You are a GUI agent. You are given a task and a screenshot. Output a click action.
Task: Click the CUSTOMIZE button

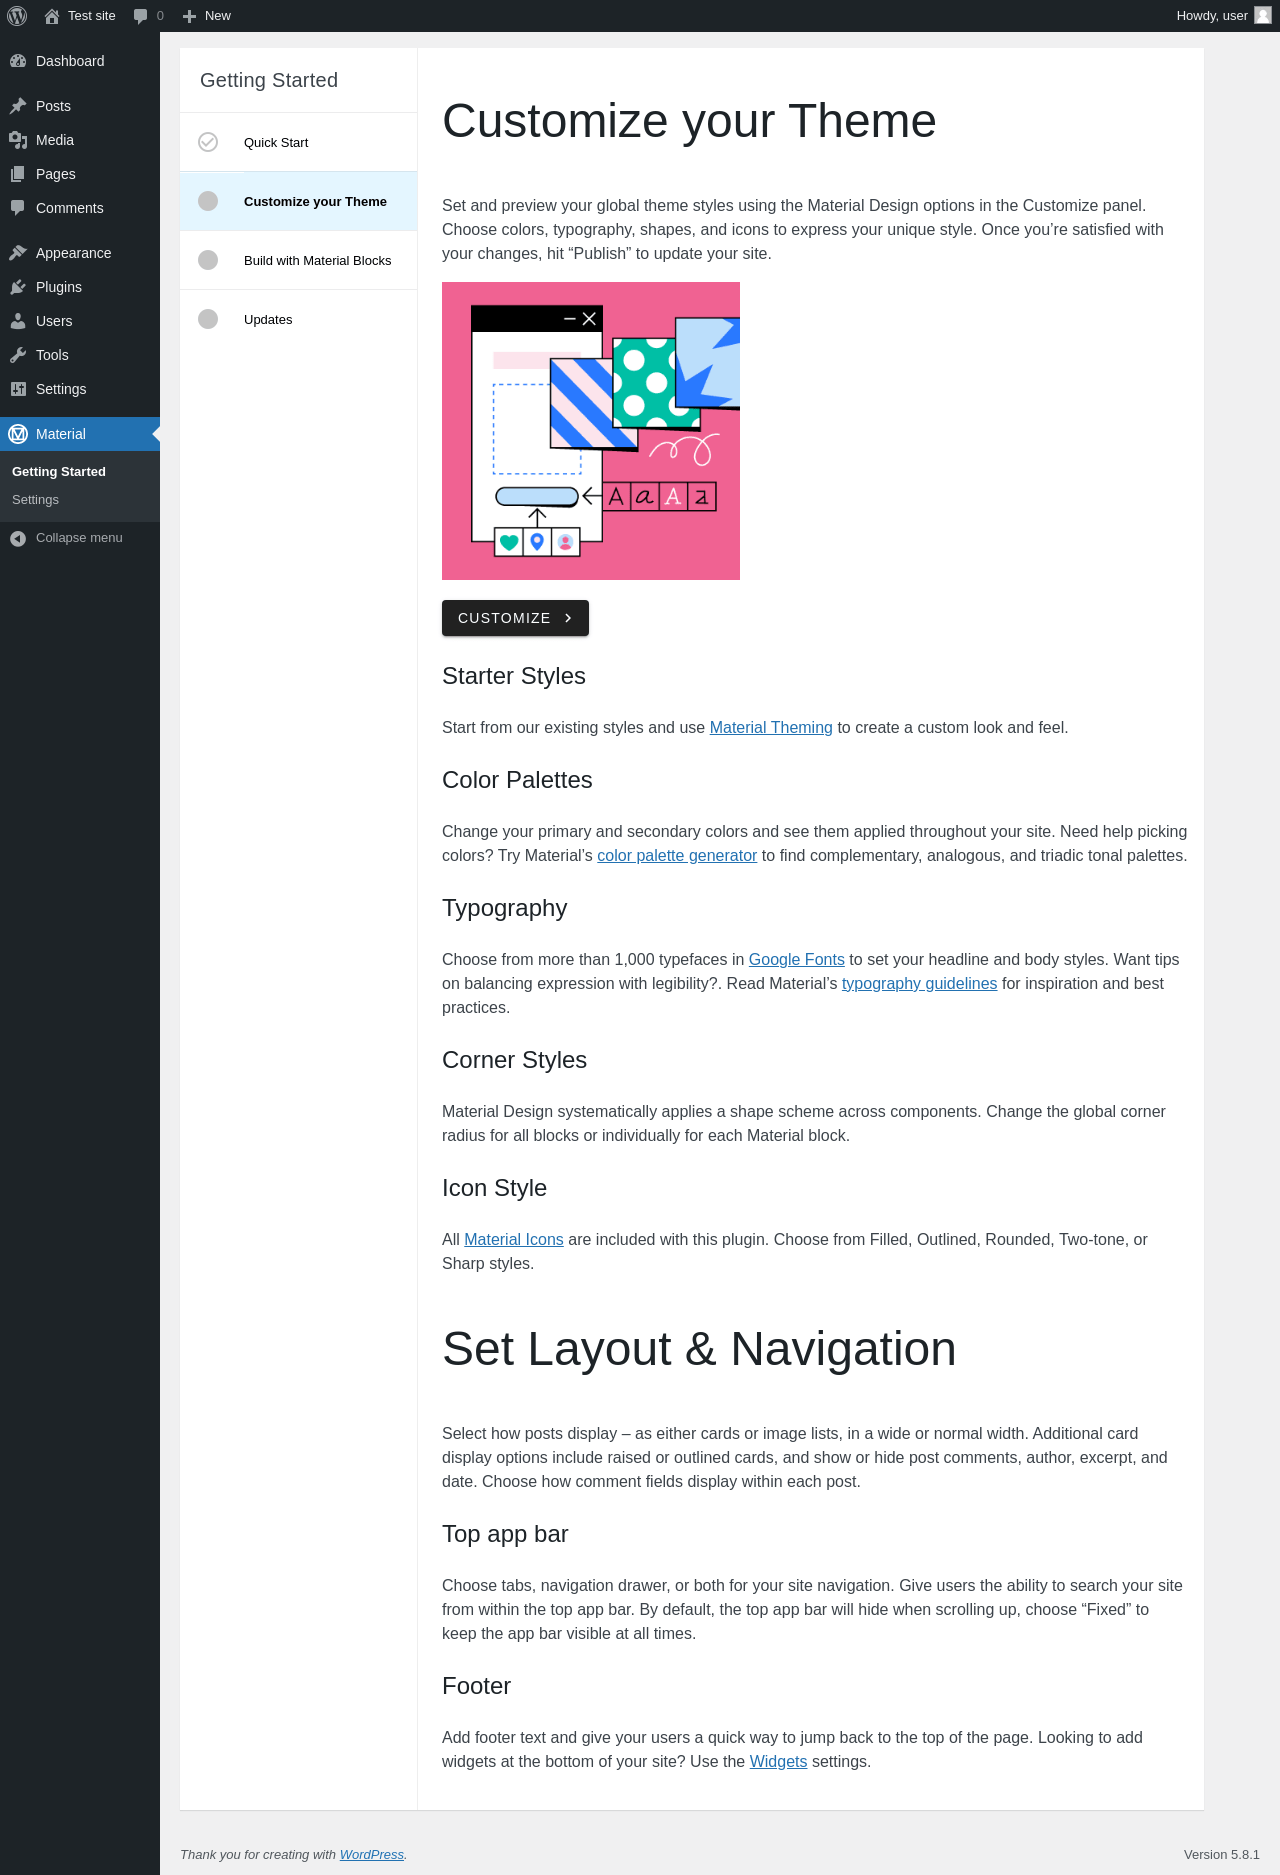click(x=515, y=618)
